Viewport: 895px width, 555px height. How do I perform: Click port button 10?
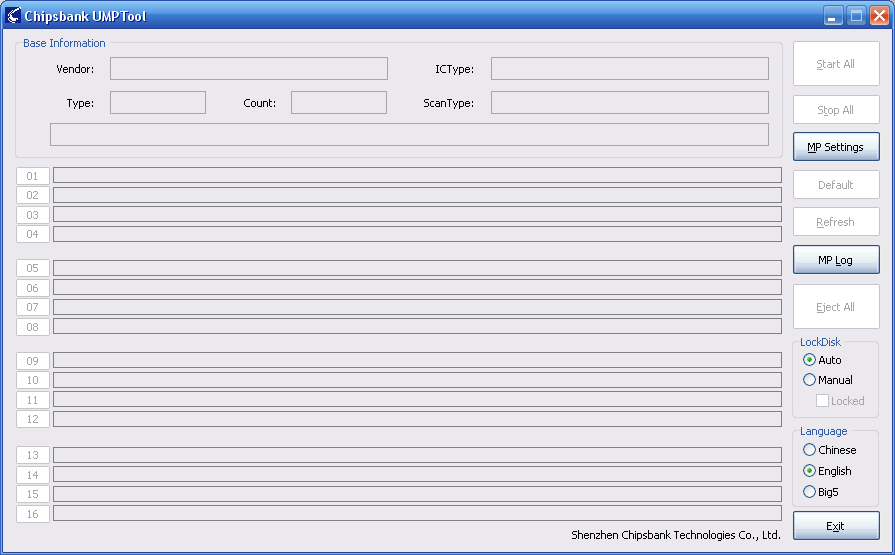click(x=33, y=380)
